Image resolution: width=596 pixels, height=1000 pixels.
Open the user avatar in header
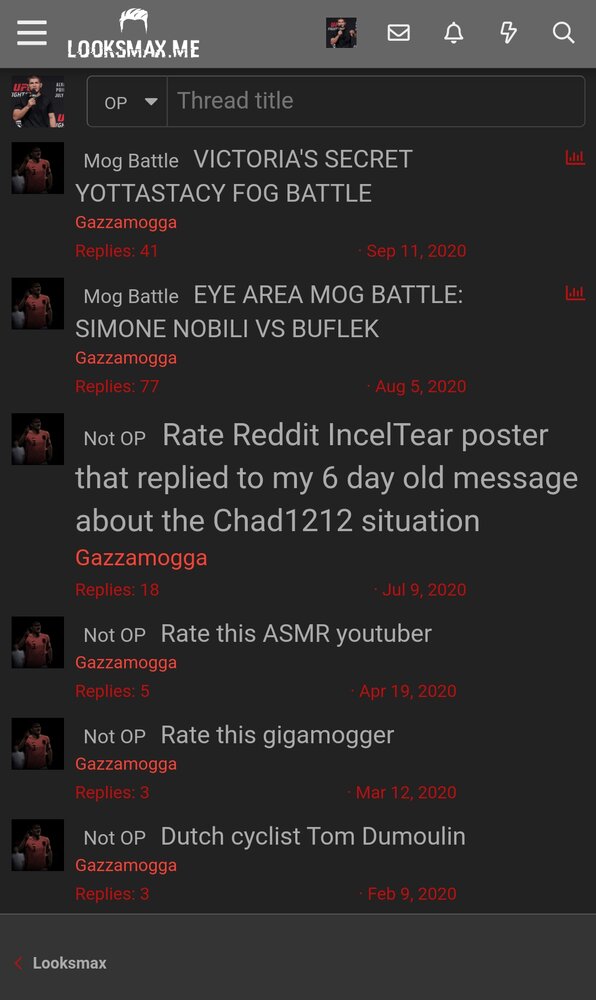(x=341, y=33)
